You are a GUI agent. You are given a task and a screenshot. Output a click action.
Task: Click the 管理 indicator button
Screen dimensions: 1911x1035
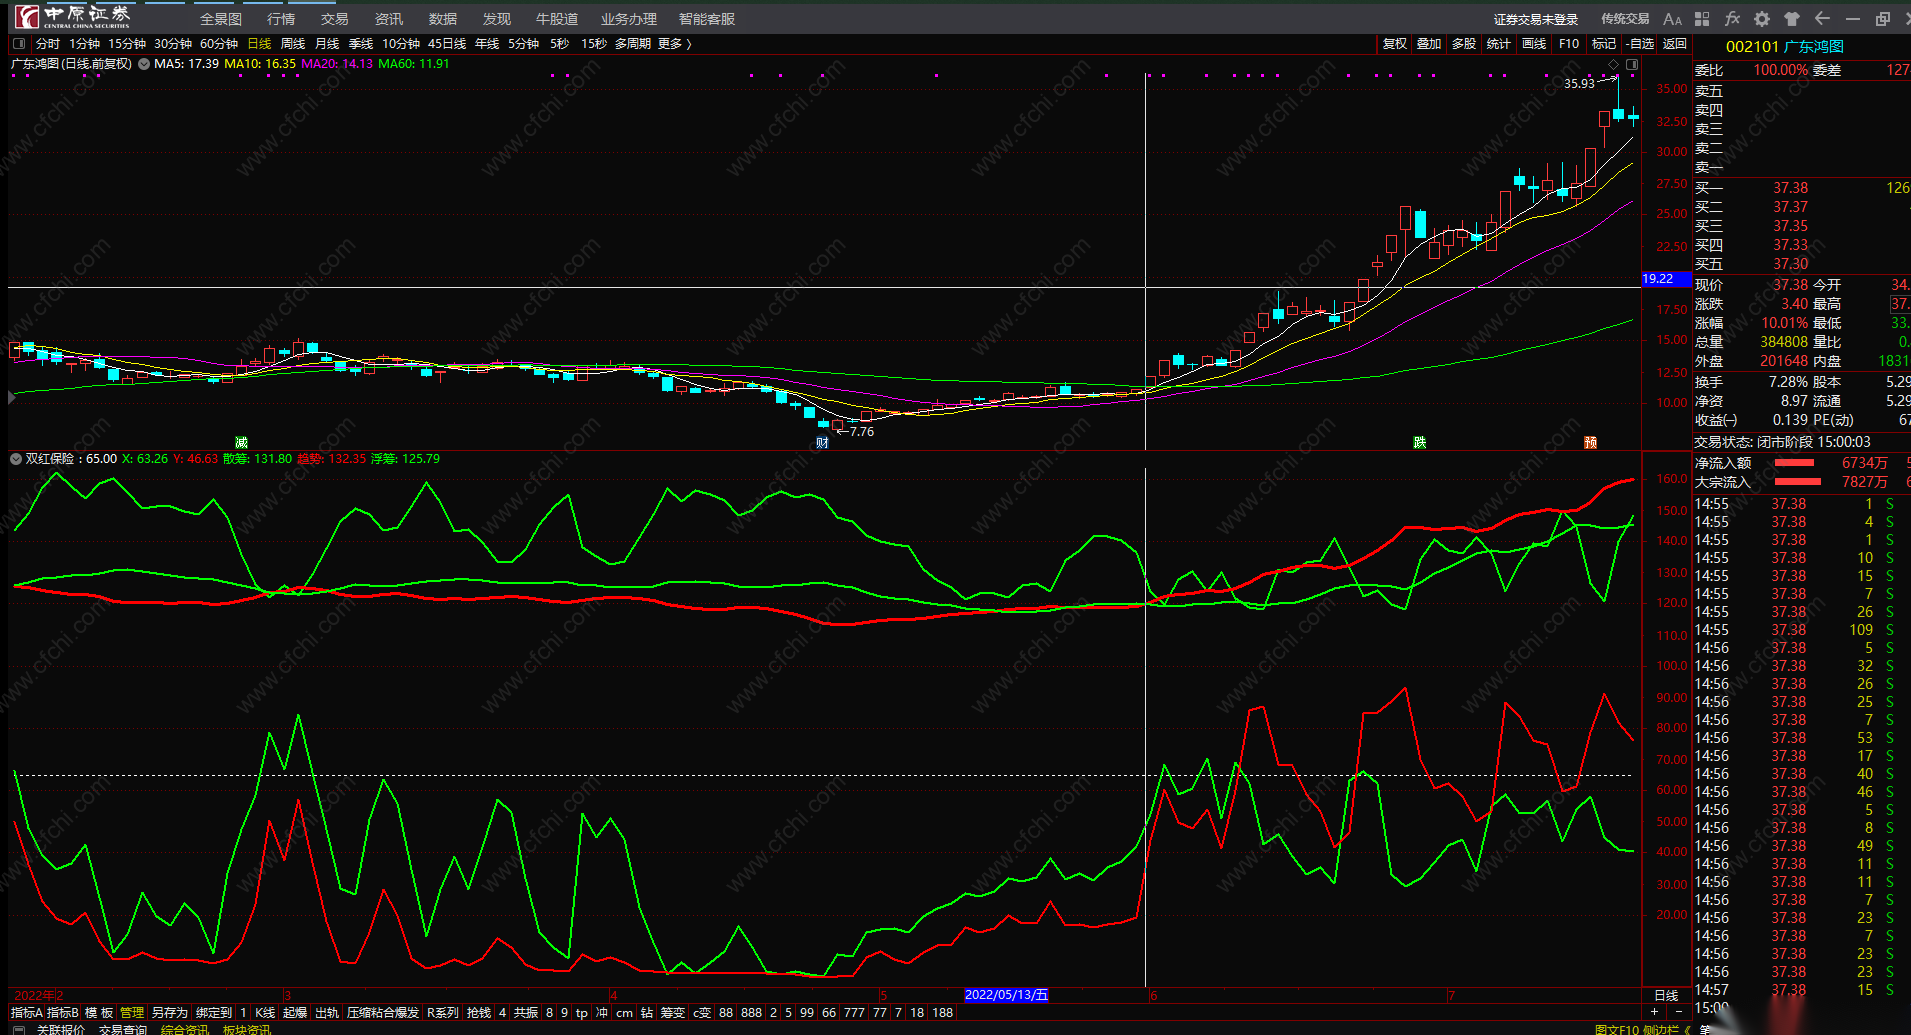coord(132,1013)
